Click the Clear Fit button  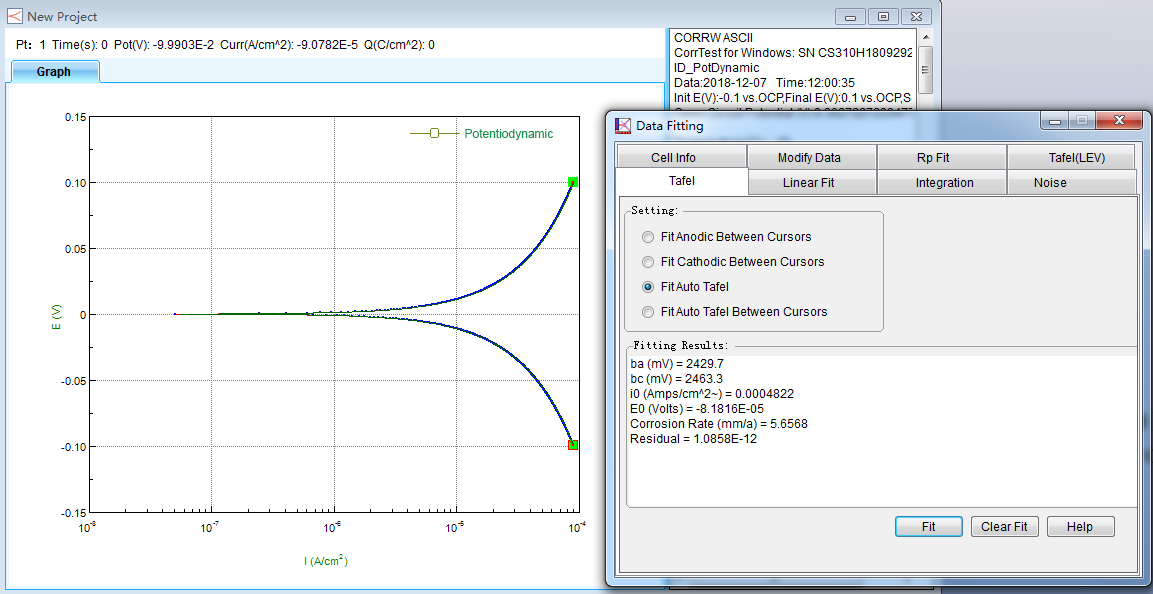[1004, 527]
